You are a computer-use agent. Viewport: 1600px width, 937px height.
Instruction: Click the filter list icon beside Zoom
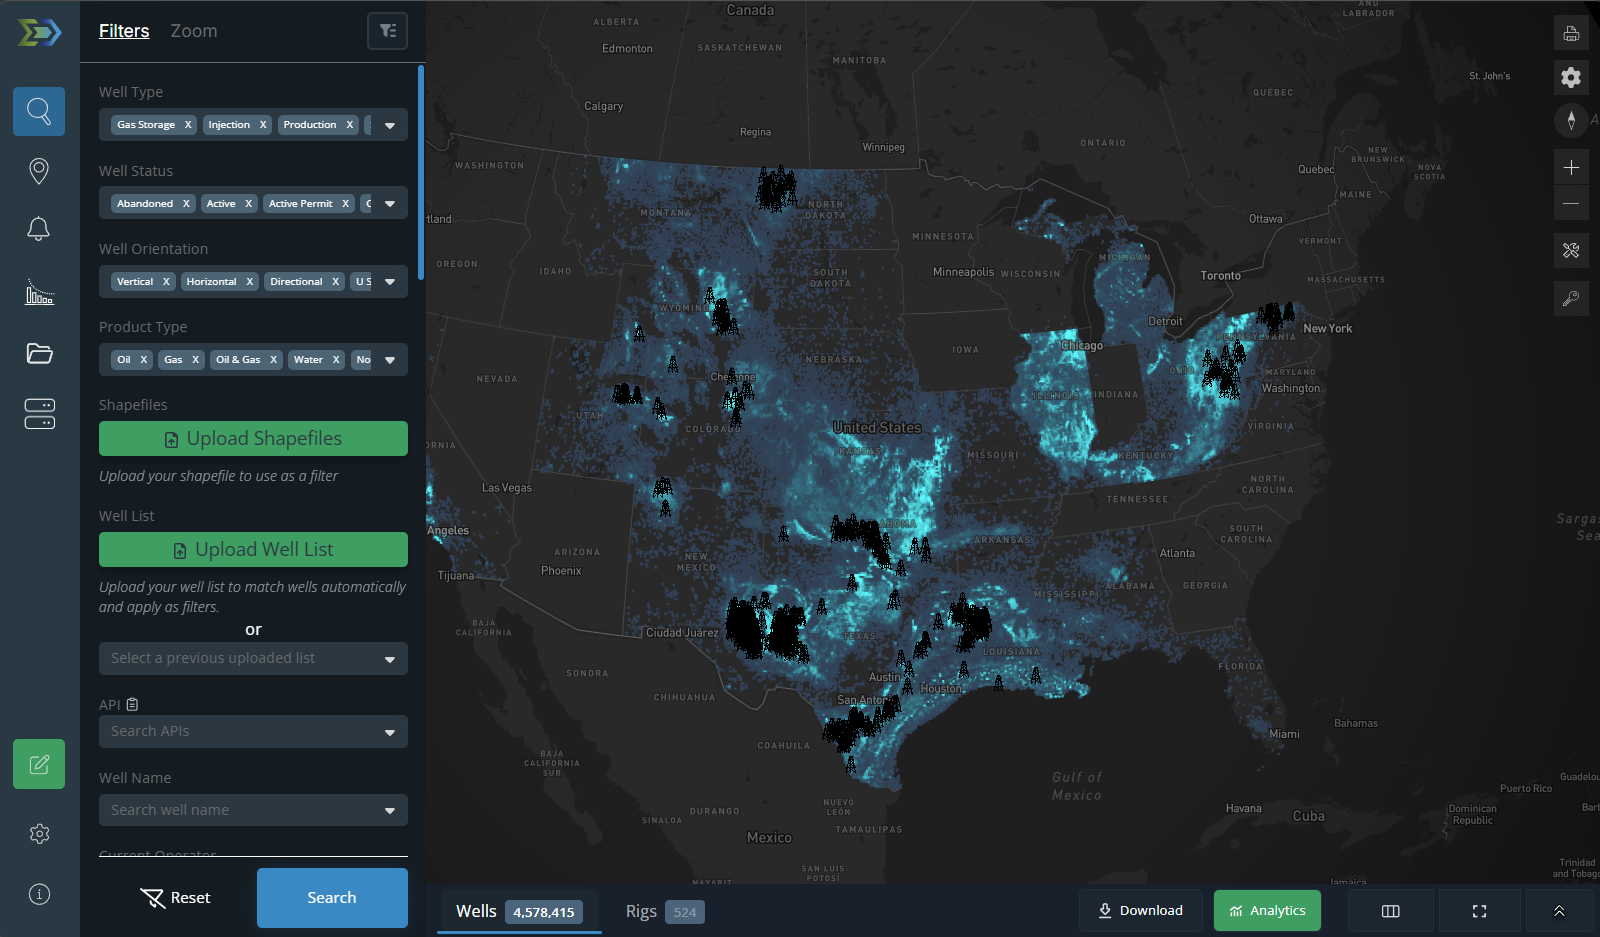(x=388, y=31)
